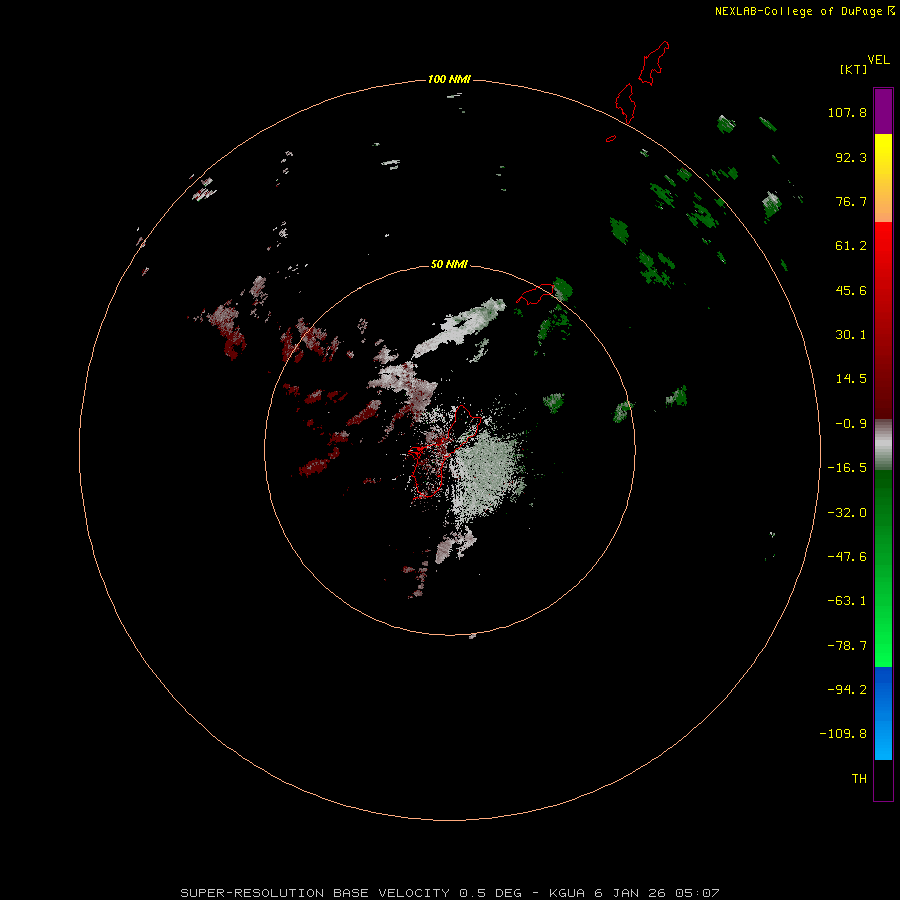Click the VEL legend title
The width and height of the screenshot is (900, 900).
878,60
